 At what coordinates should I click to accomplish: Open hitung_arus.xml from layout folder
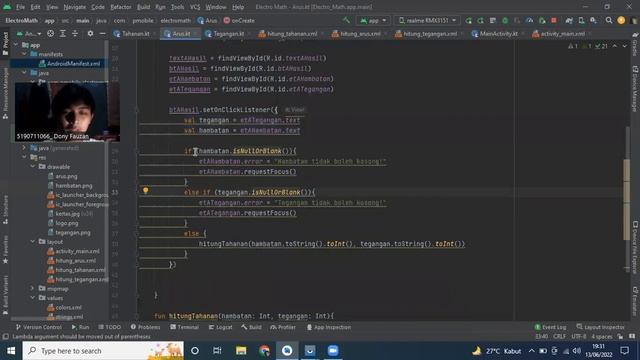coord(76,261)
